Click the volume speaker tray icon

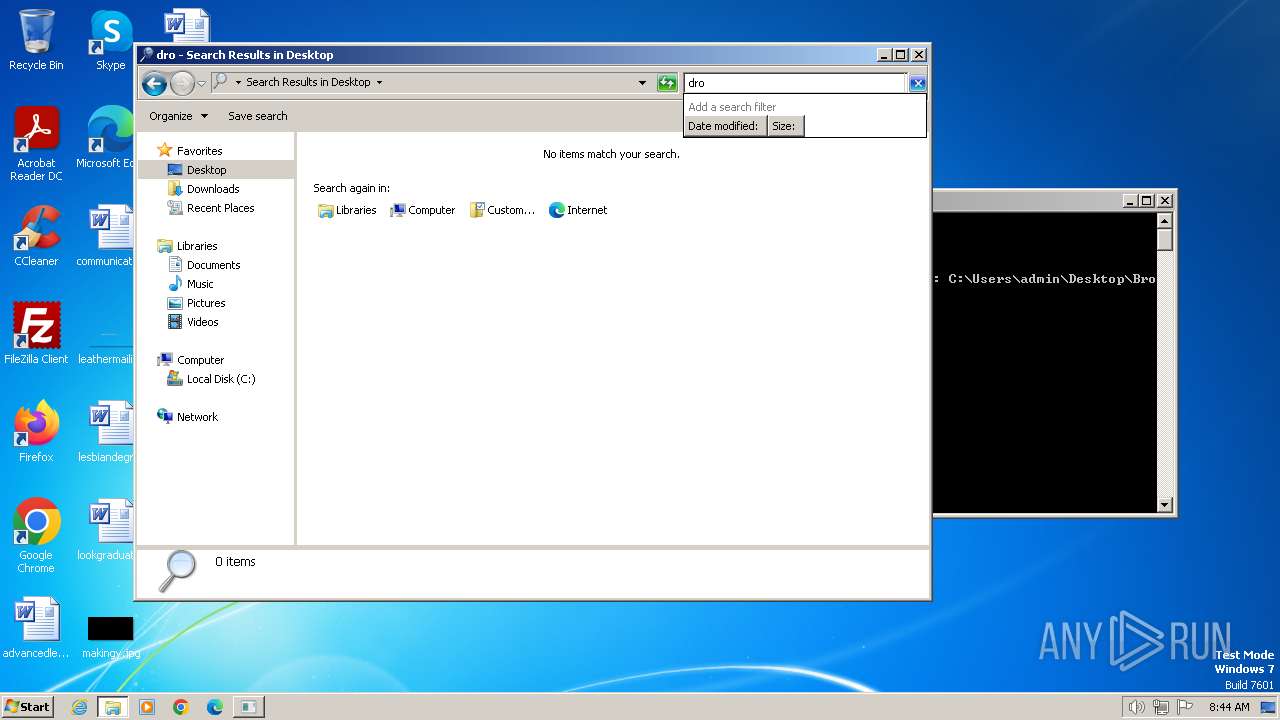pyautogui.click(x=1136, y=707)
